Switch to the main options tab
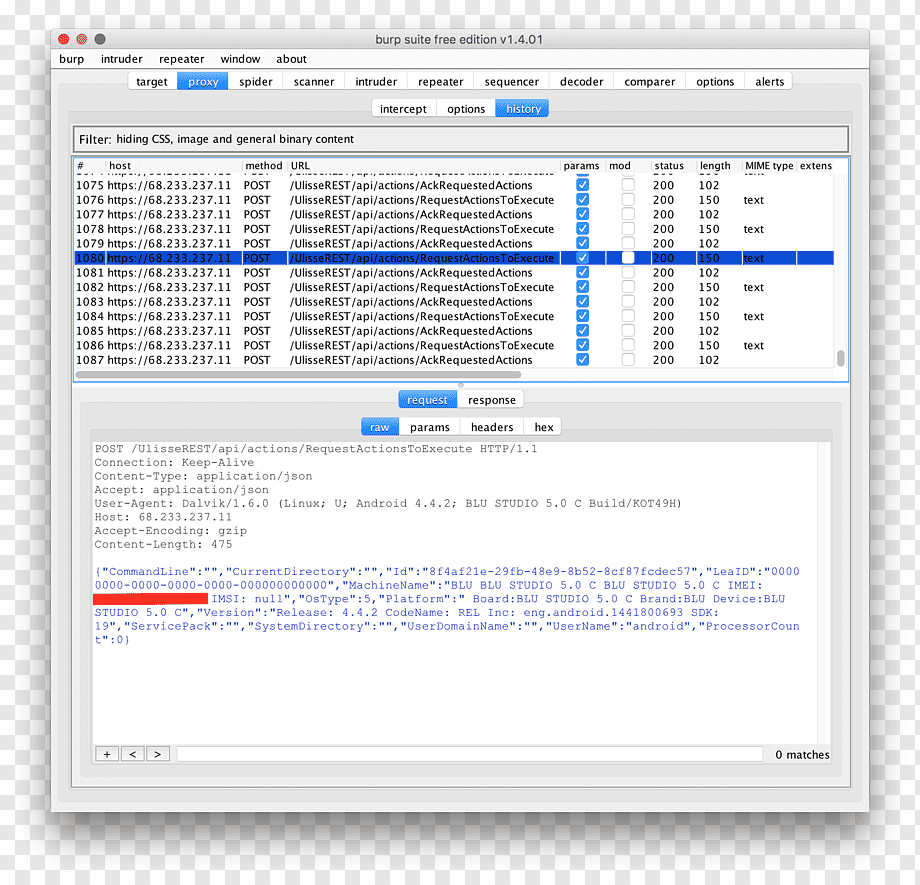The height and width of the screenshot is (885, 920). click(x=715, y=82)
